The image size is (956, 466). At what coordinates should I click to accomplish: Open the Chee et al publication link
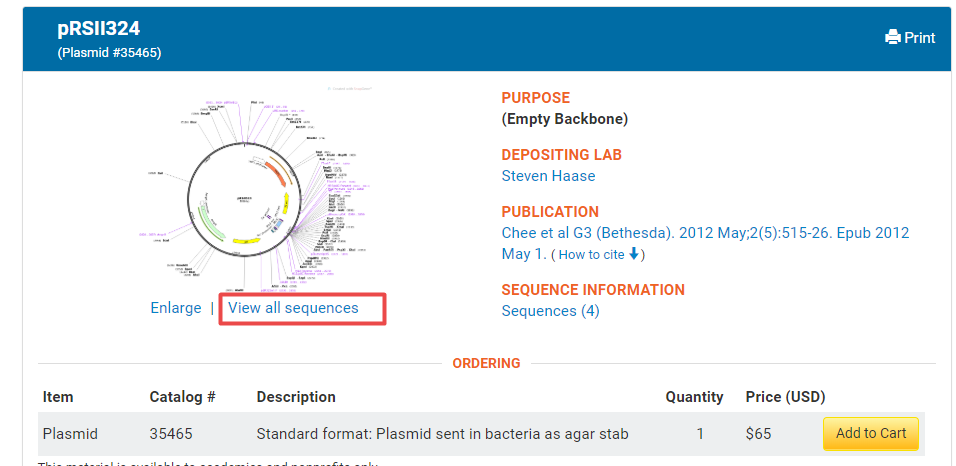[705, 233]
